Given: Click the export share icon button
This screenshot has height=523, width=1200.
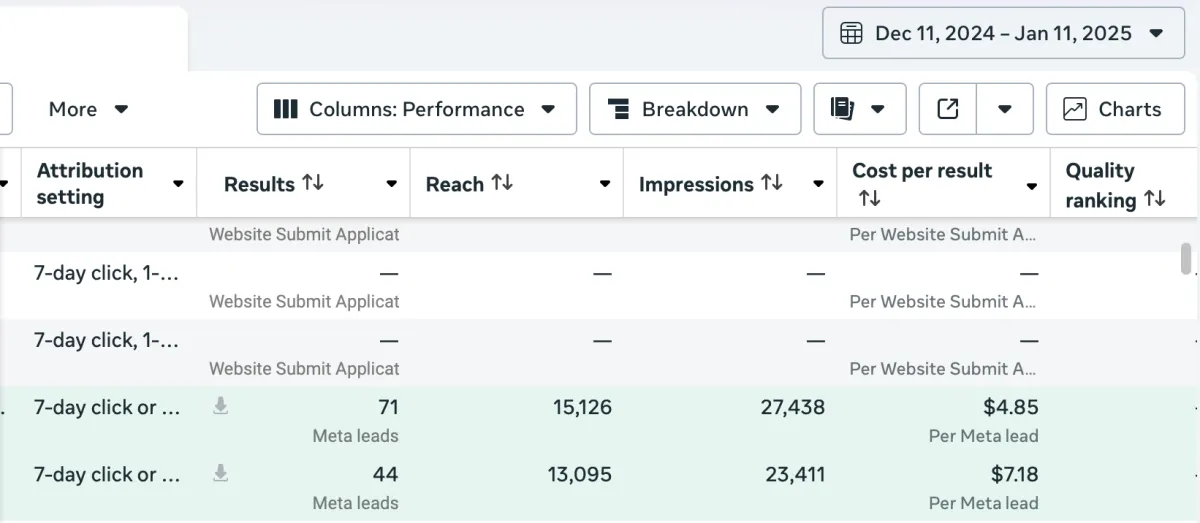Looking at the screenshot, I should coord(948,109).
